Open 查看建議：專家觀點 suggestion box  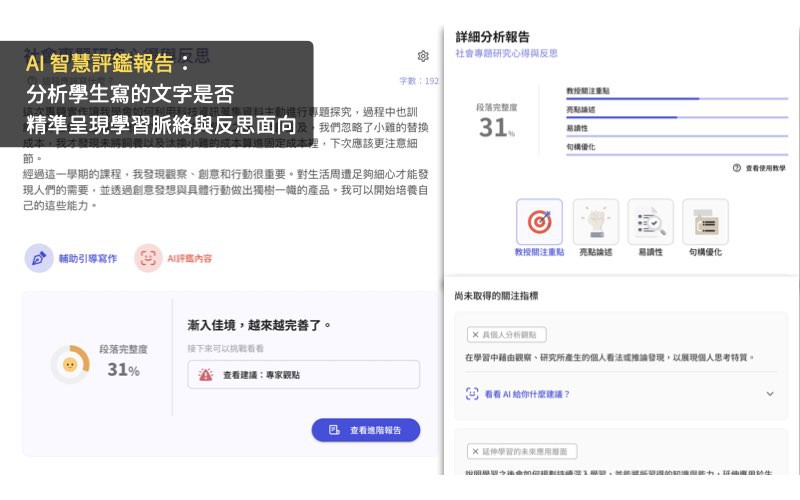point(303,375)
